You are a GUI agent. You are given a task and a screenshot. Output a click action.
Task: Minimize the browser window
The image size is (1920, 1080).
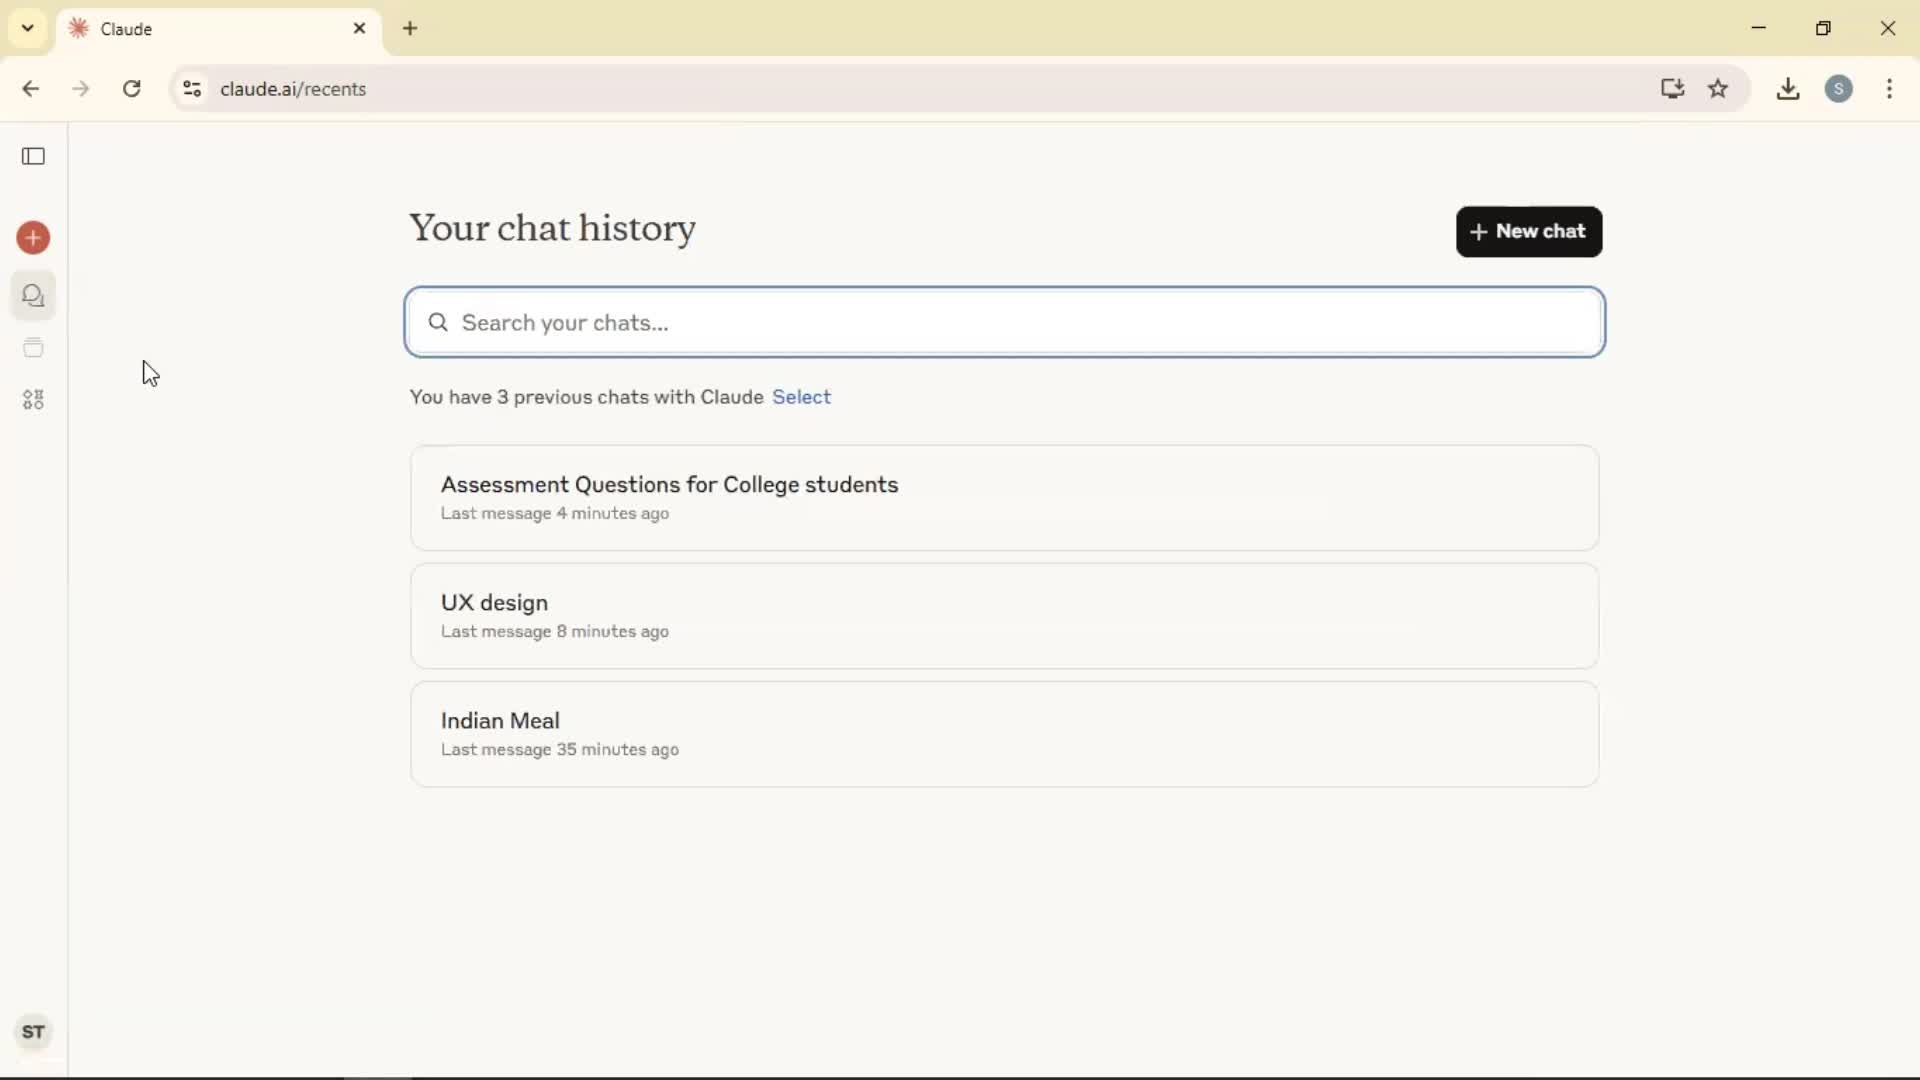click(1759, 28)
